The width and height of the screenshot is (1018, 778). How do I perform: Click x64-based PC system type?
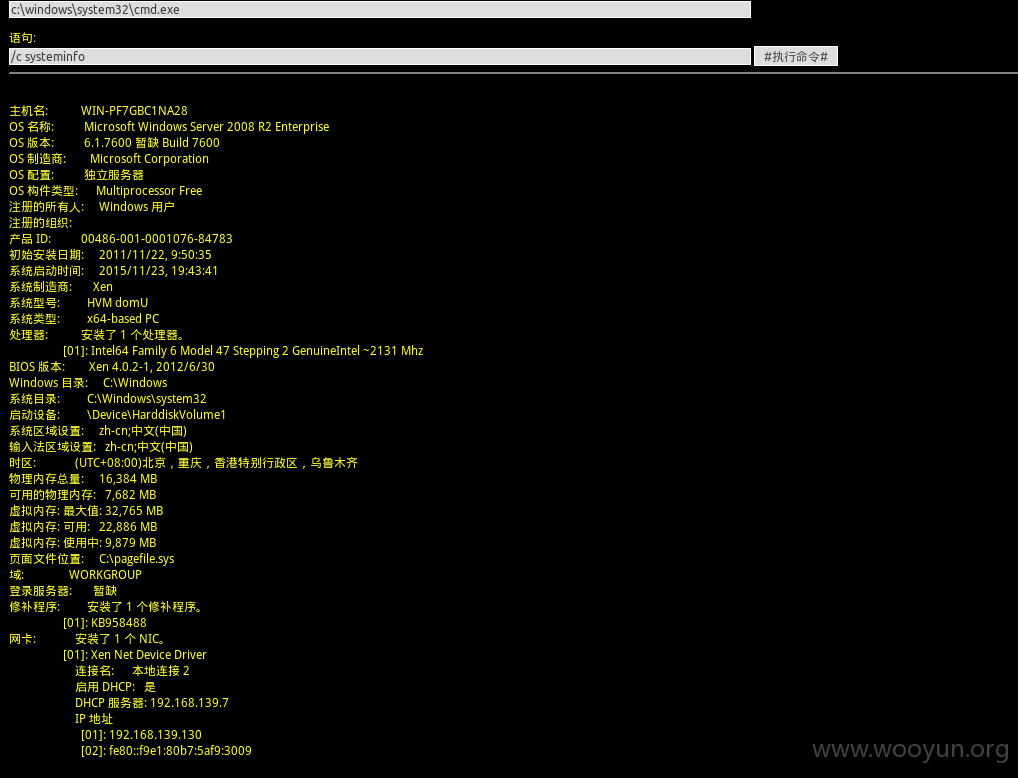click(123, 319)
